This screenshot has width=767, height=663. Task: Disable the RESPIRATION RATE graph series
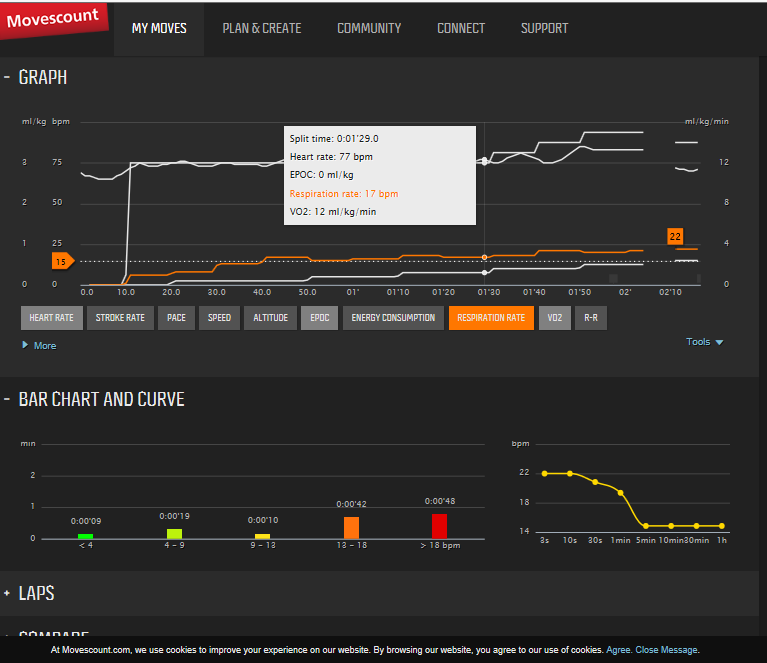[x=491, y=318]
